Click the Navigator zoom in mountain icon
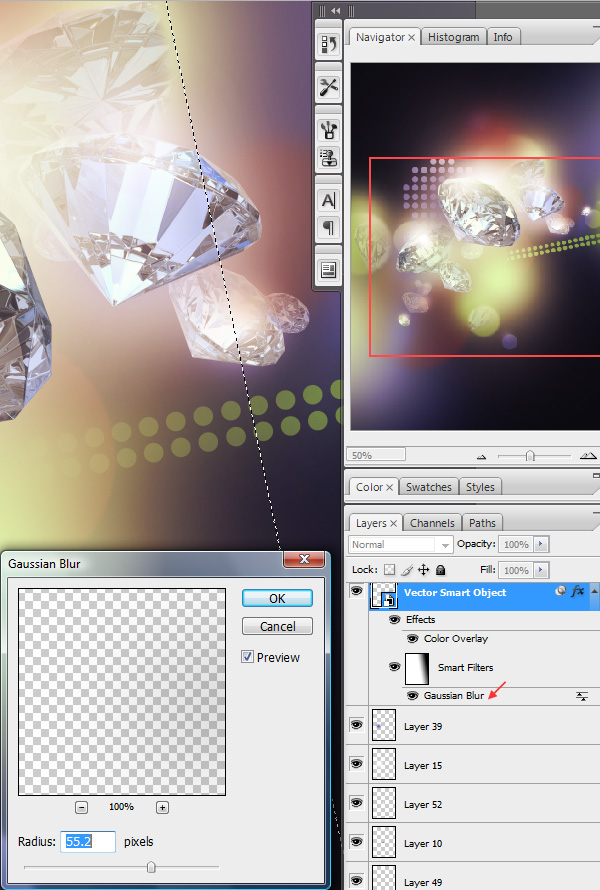The image size is (600, 890). point(588,455)
